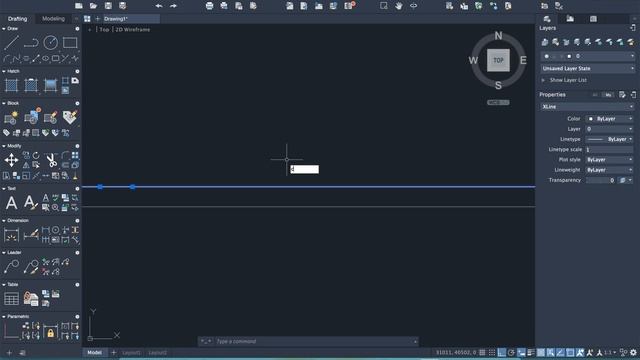The height and width of the screenshot is (360, 640).
Task: Click the 2D Wireframe visual style label
Action: 133,29
